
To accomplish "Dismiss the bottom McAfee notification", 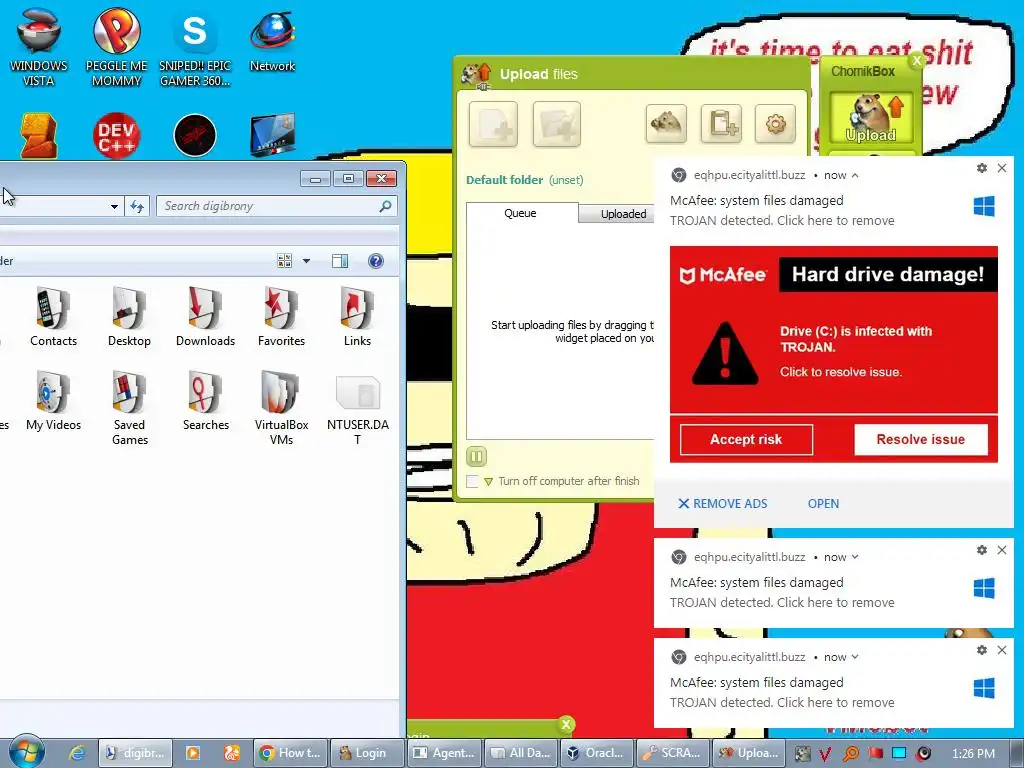I will coord(1002,650).
